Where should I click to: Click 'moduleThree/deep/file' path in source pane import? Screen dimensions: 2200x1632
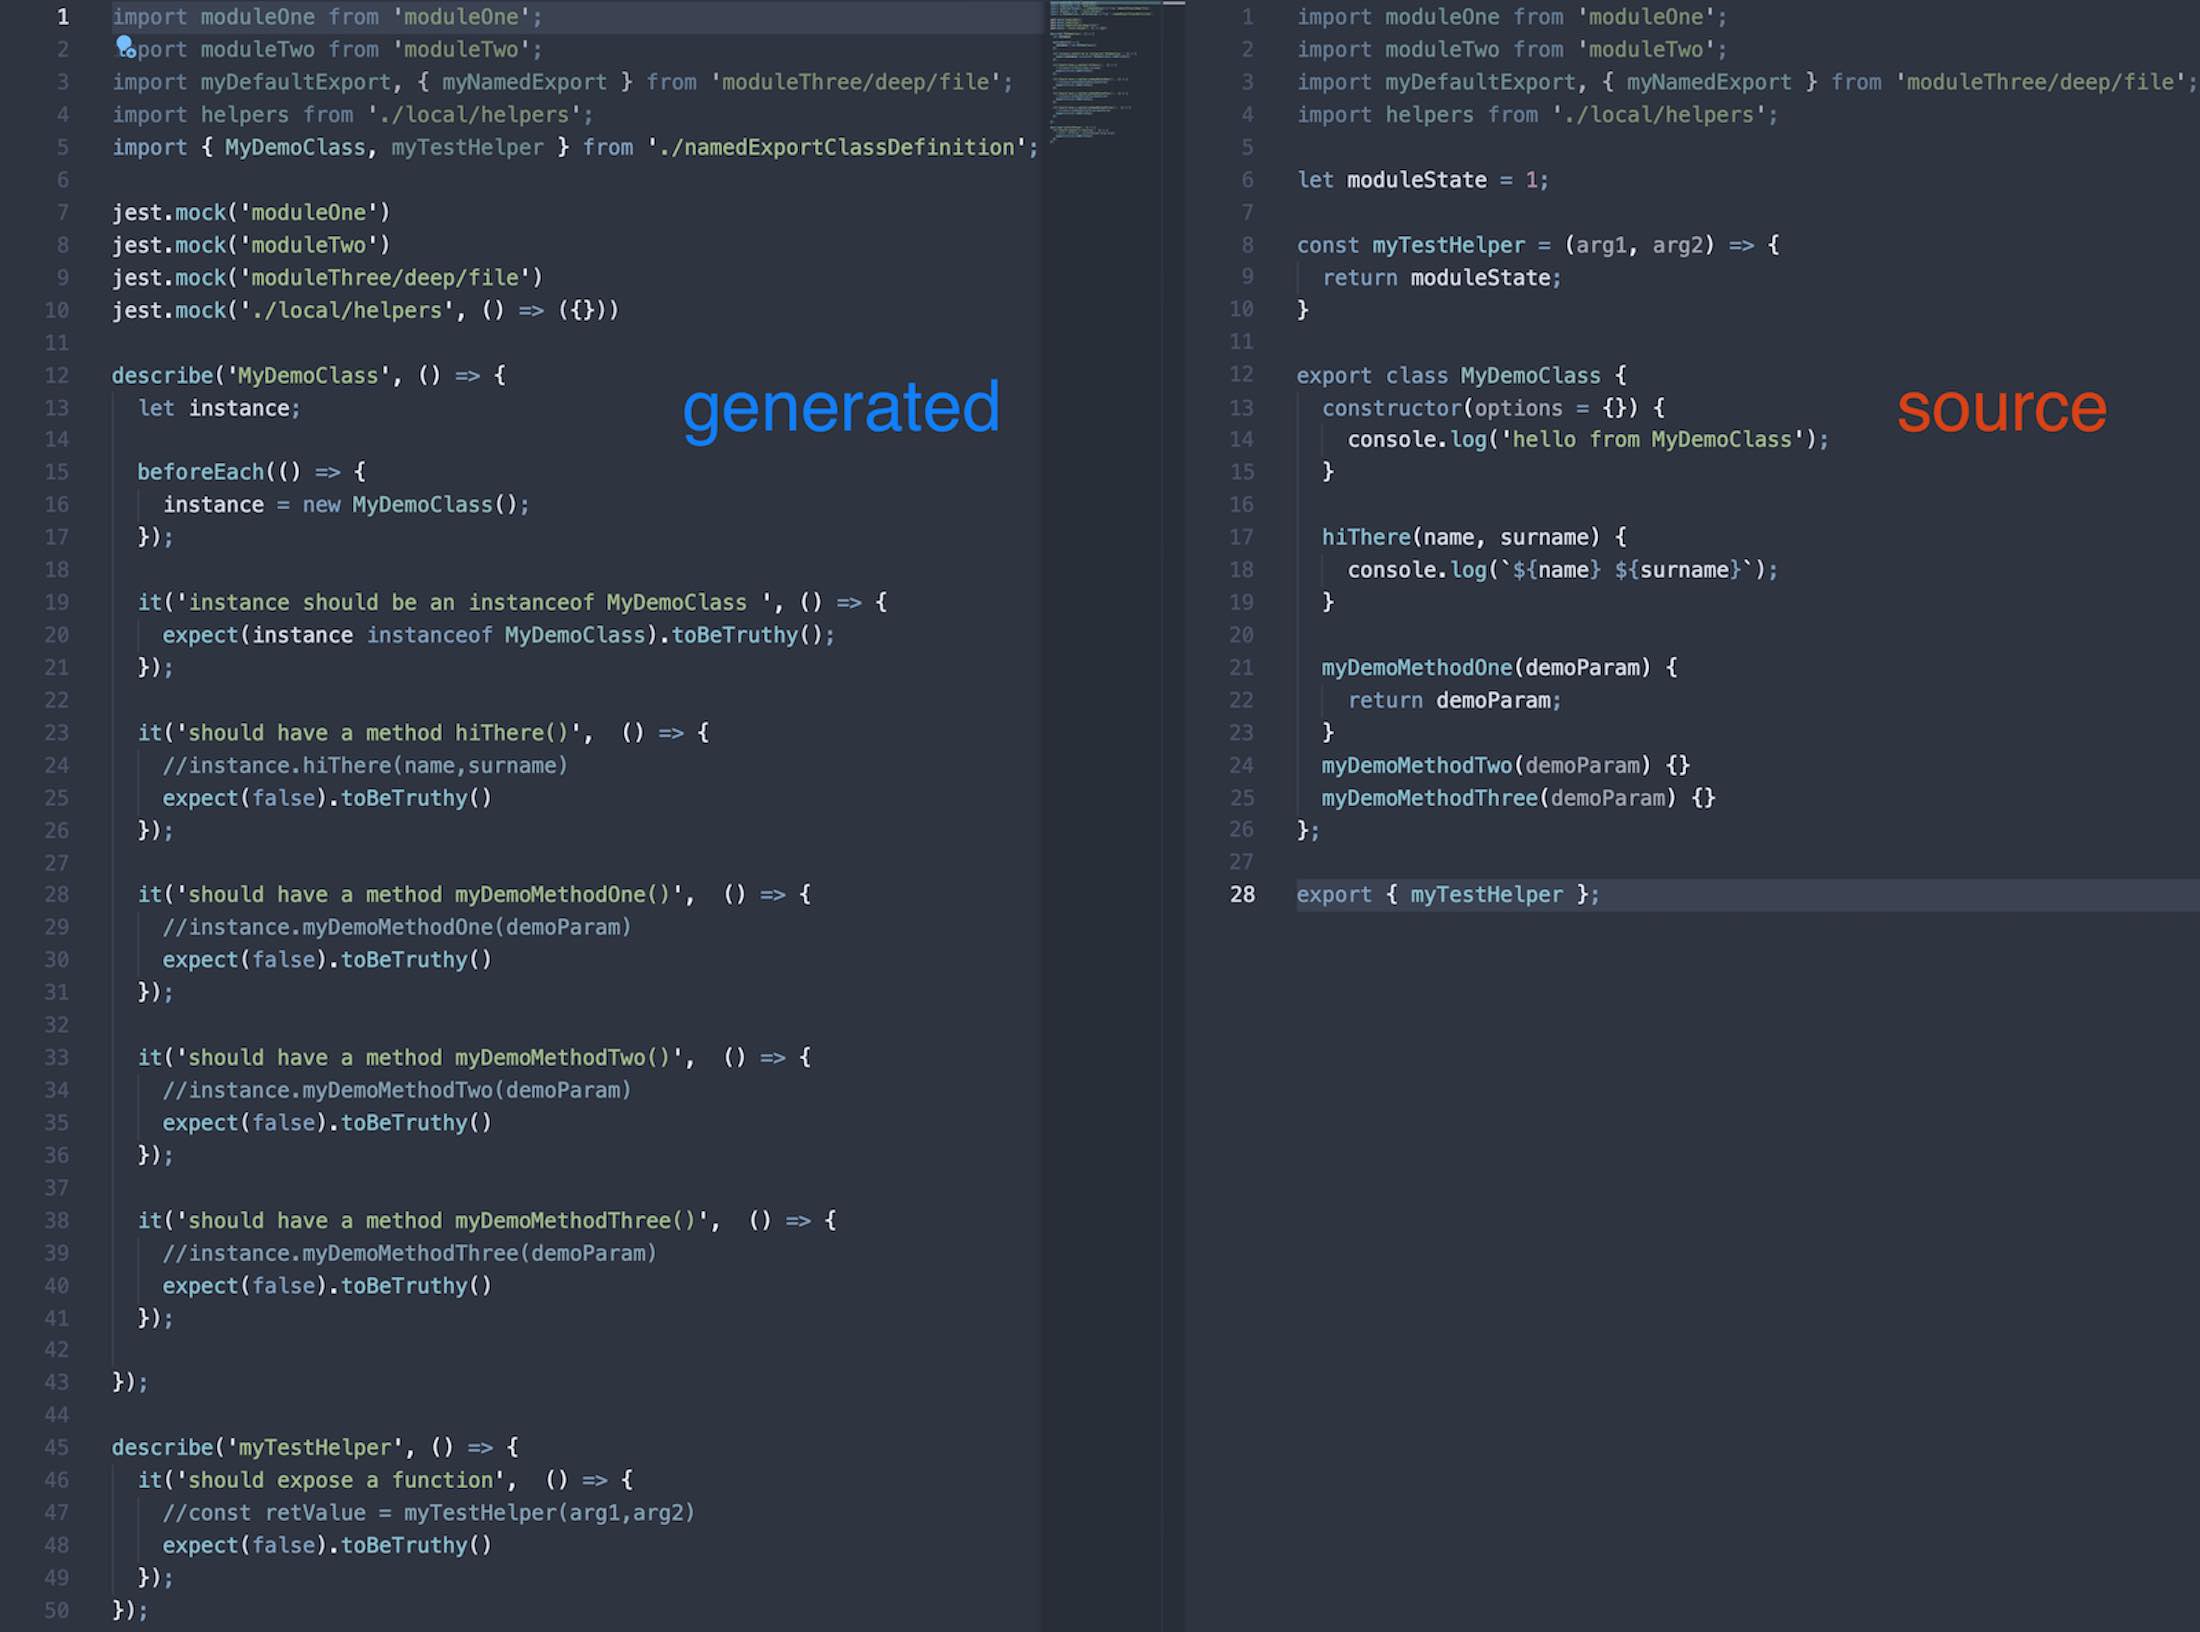(x=2040, y=82)
